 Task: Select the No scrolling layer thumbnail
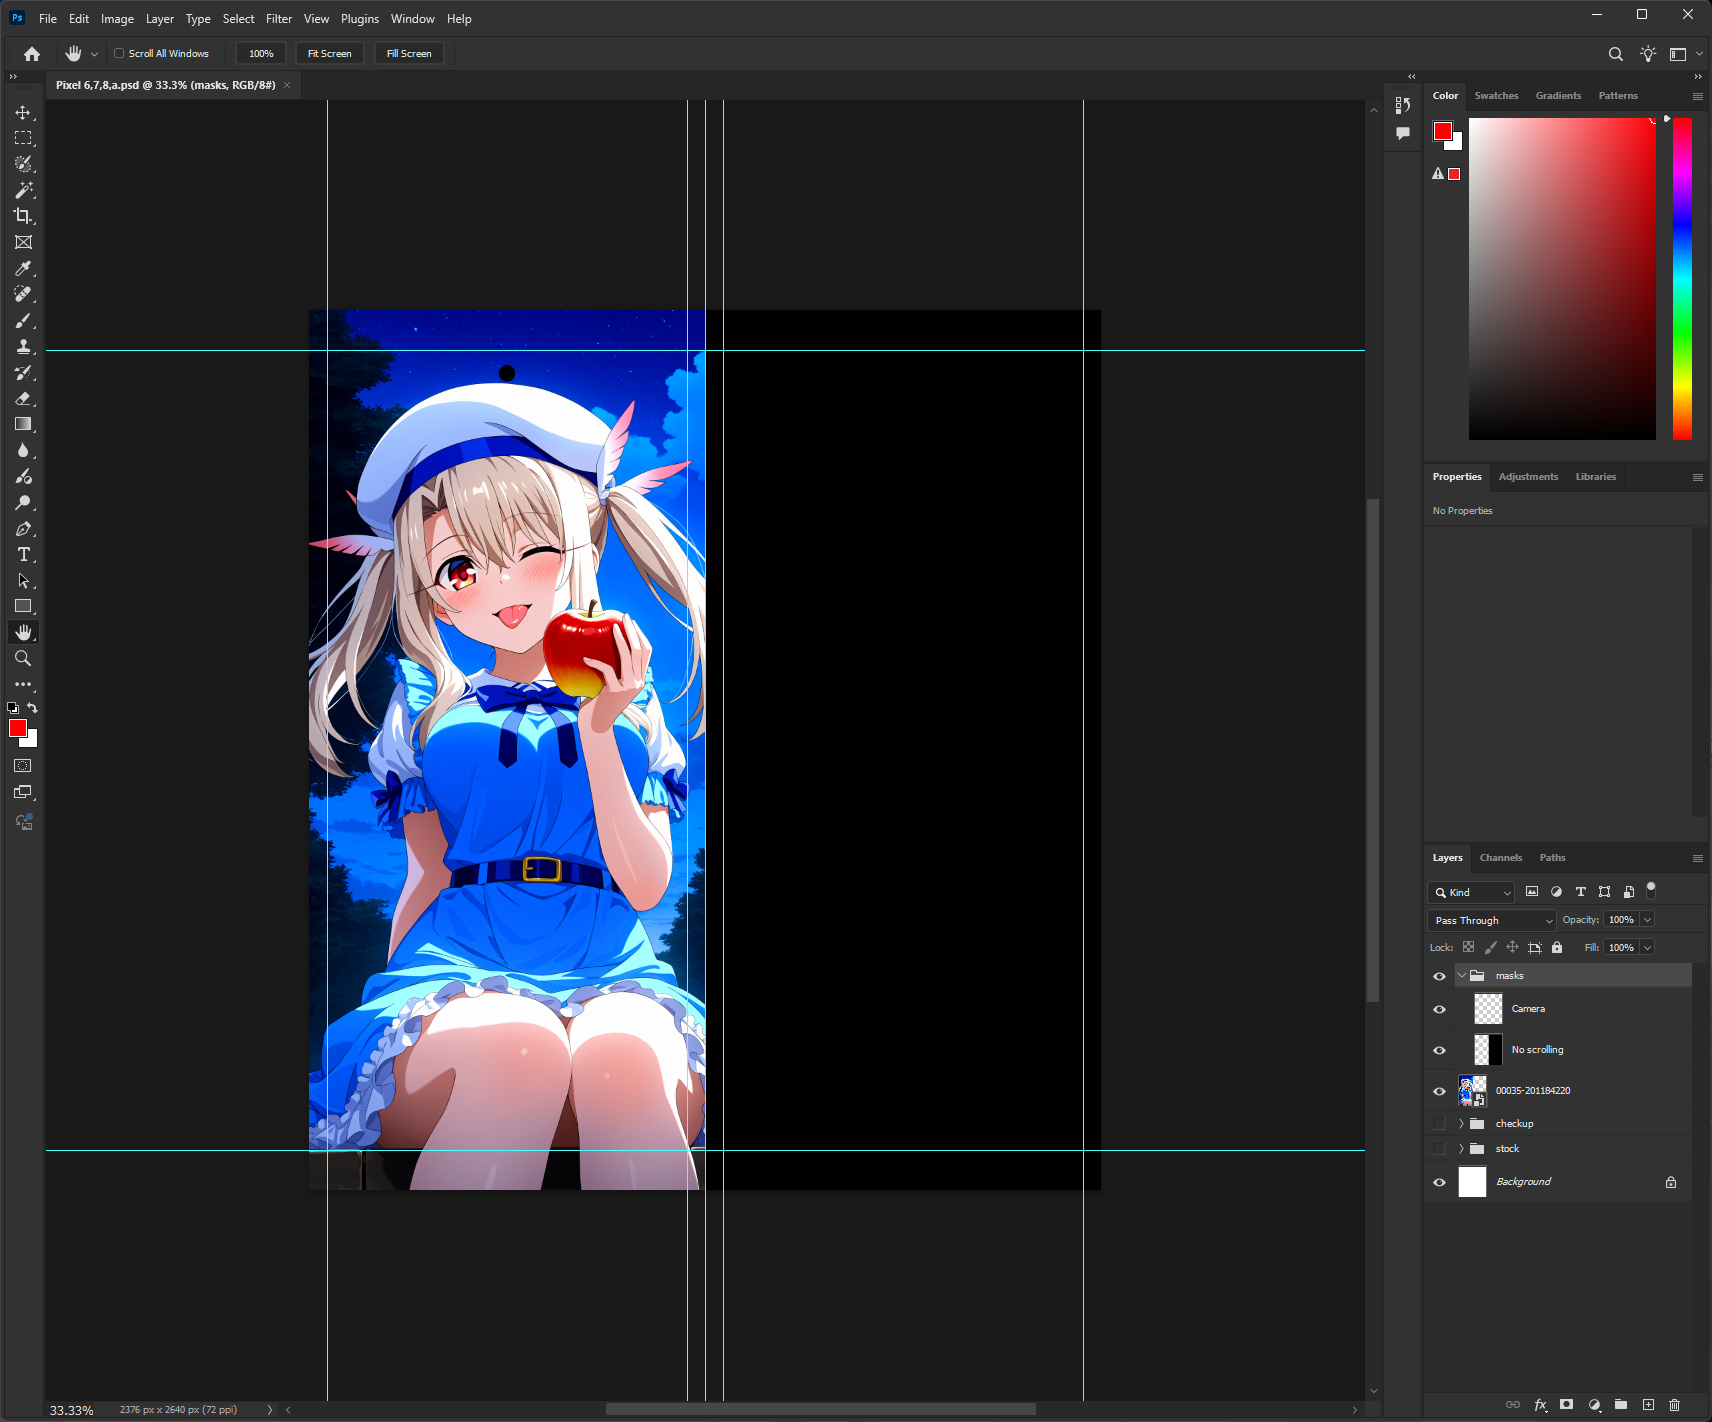coord(1488,1050)
